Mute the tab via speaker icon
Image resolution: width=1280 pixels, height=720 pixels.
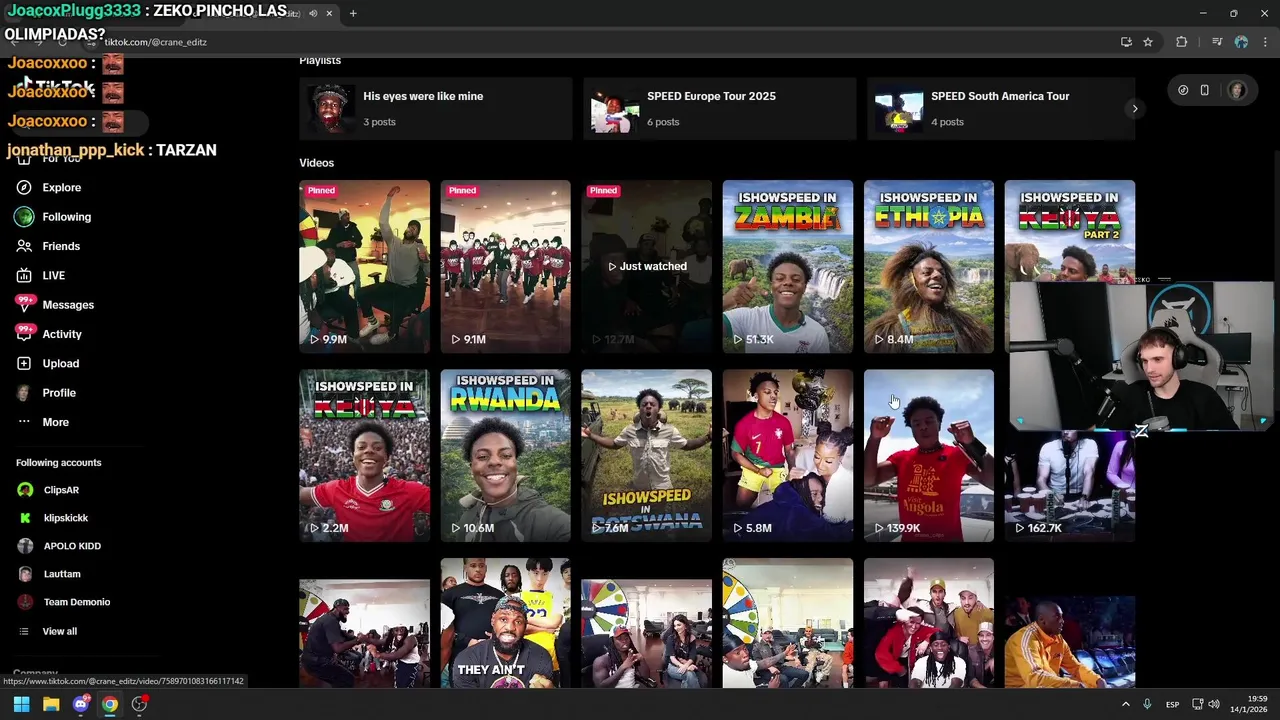313,13
